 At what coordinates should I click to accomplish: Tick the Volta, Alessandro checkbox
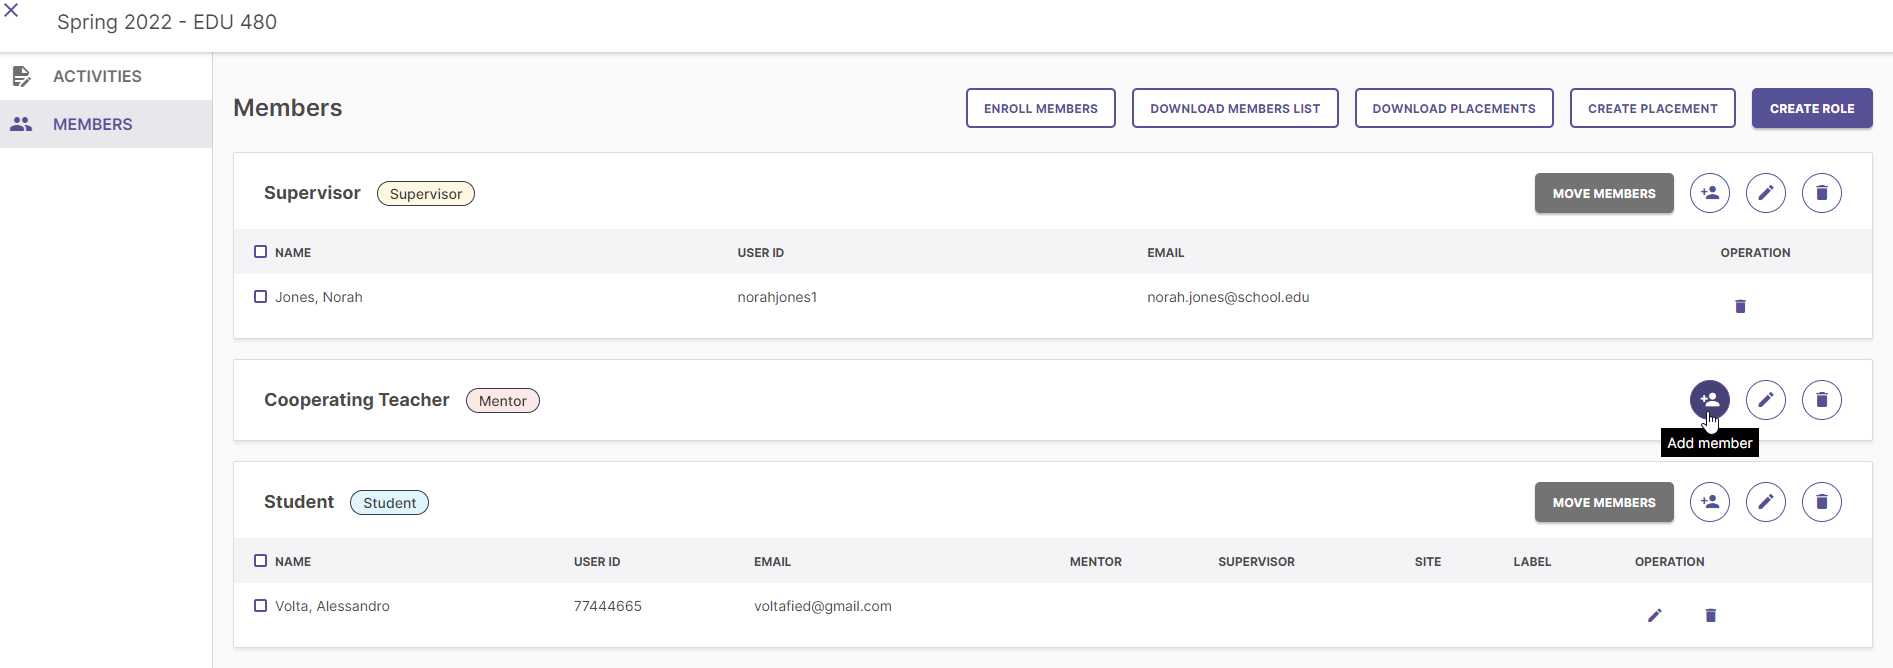pyautogui.click(x=260, y=606)
